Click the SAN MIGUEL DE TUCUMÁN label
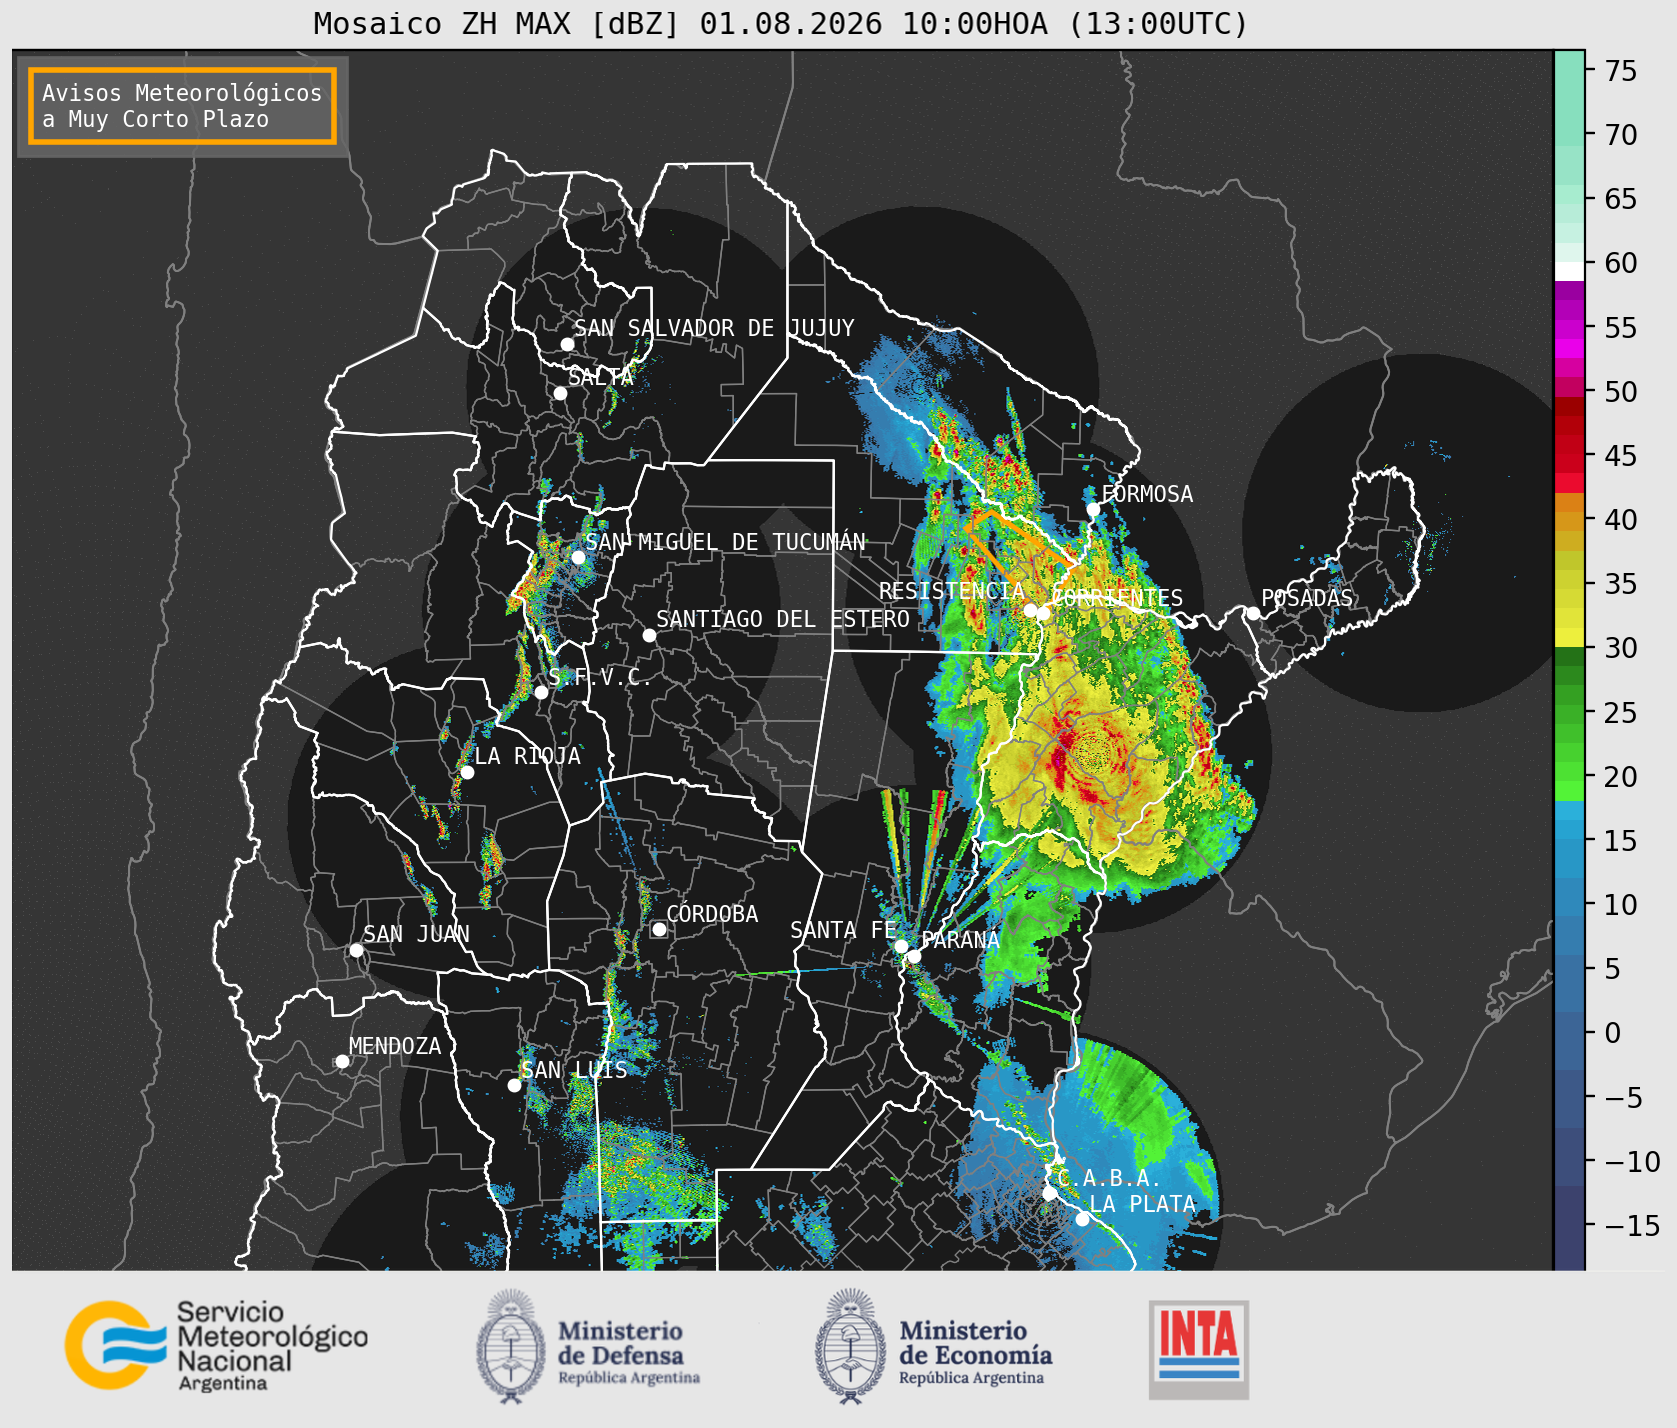 (725, 542)
